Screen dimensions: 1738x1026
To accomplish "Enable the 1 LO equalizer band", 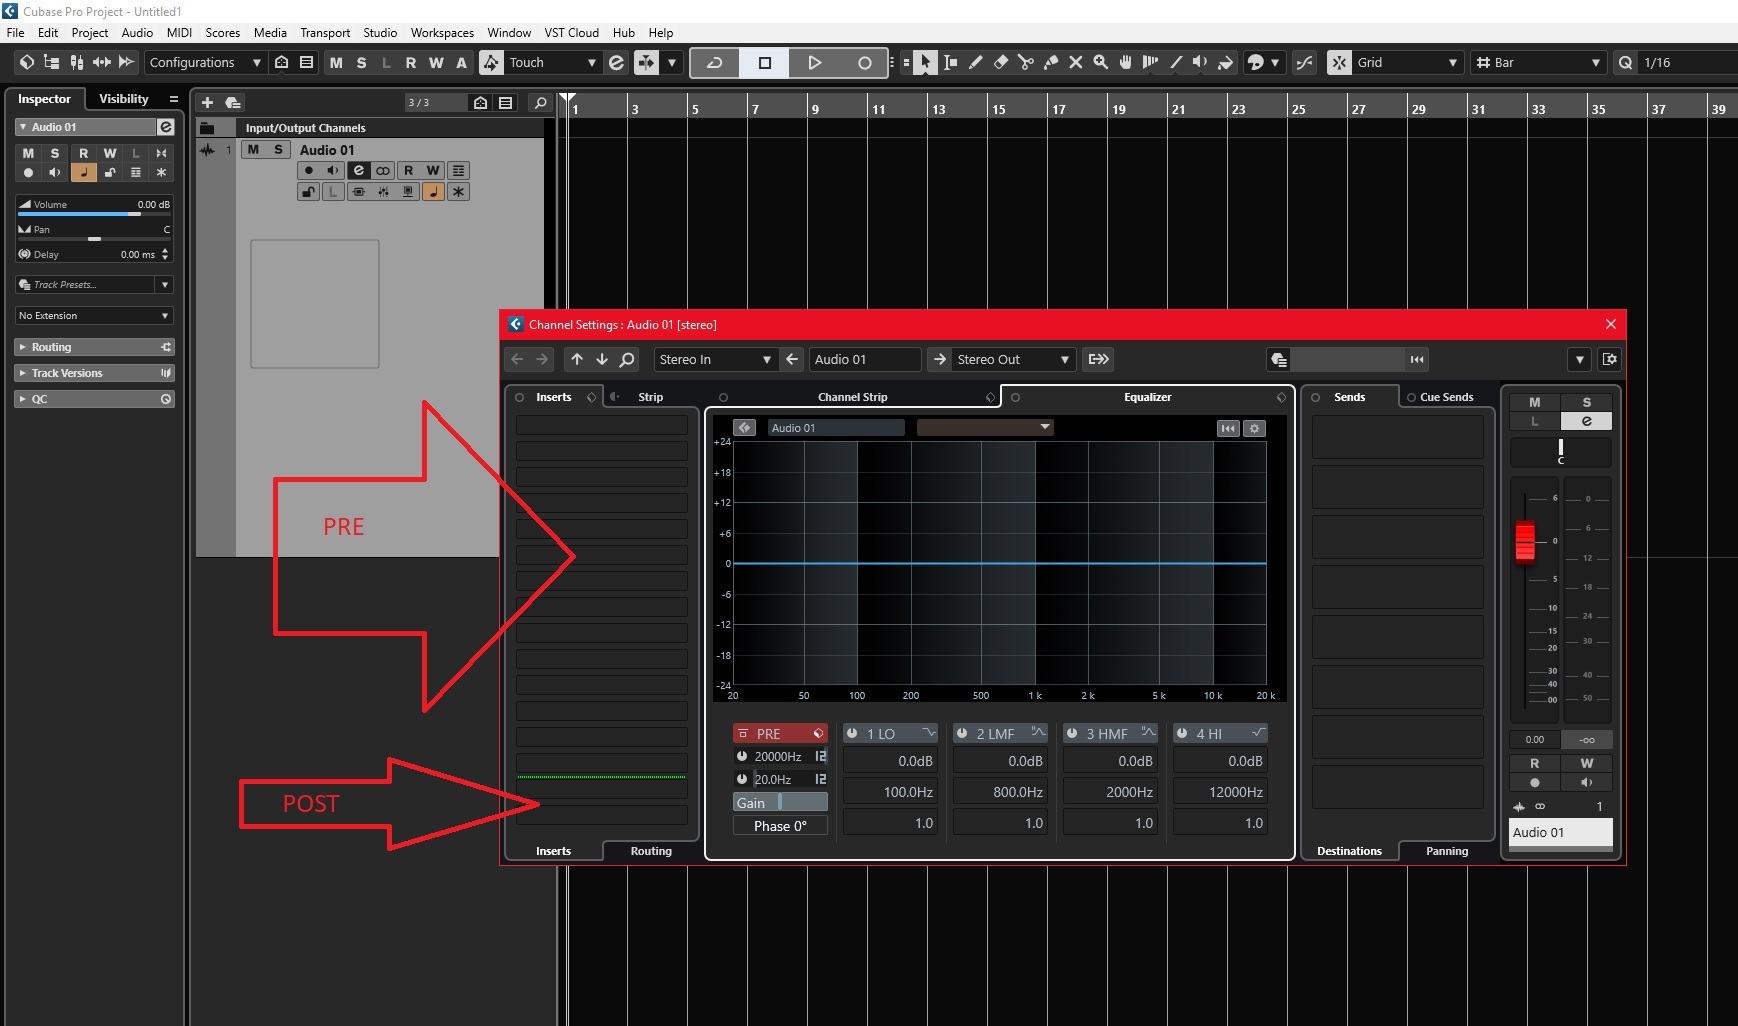I will click(x=852, y=733).
